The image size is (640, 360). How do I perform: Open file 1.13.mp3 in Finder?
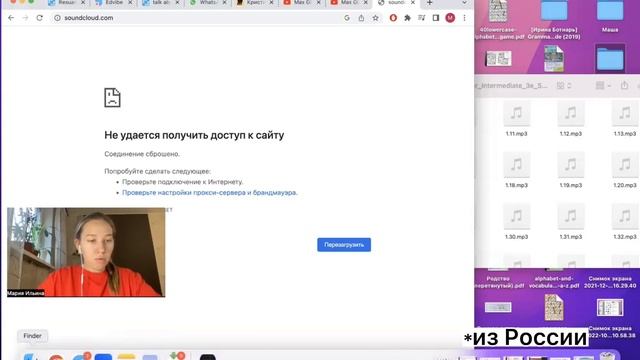pos(625,119)
